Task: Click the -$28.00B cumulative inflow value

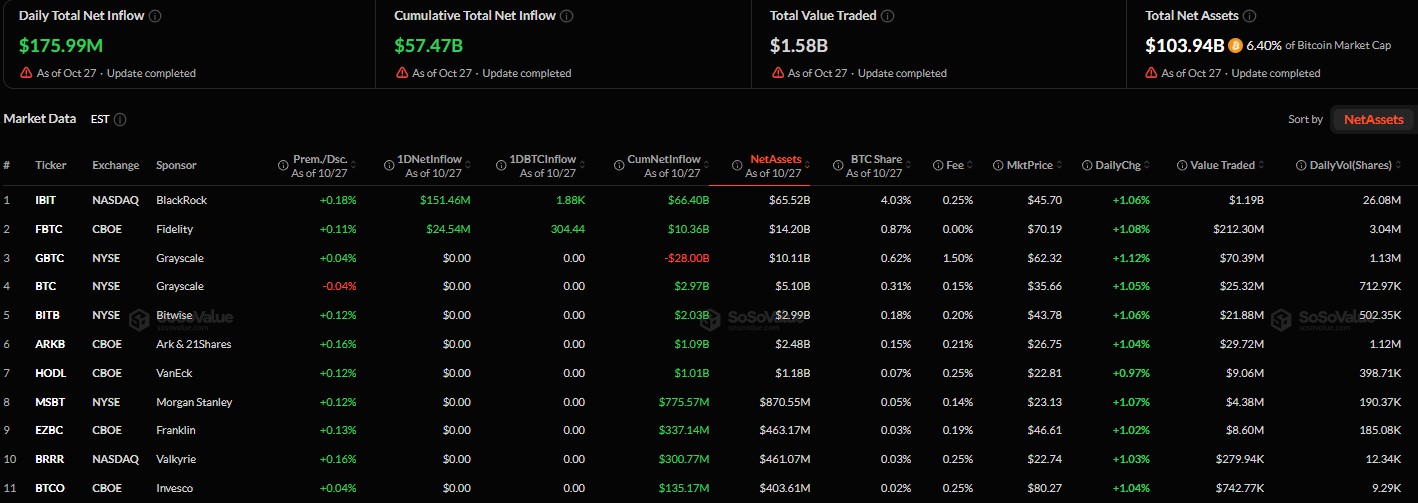Action: tap(685, 258)
